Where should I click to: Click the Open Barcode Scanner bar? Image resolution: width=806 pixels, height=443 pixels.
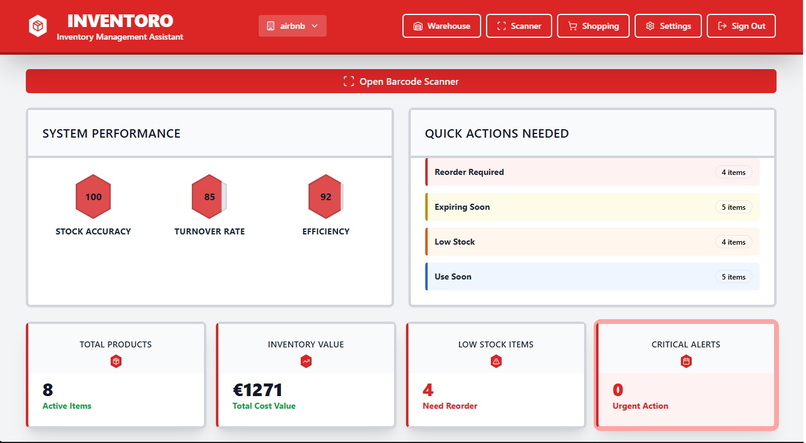(x=401, y=81)
